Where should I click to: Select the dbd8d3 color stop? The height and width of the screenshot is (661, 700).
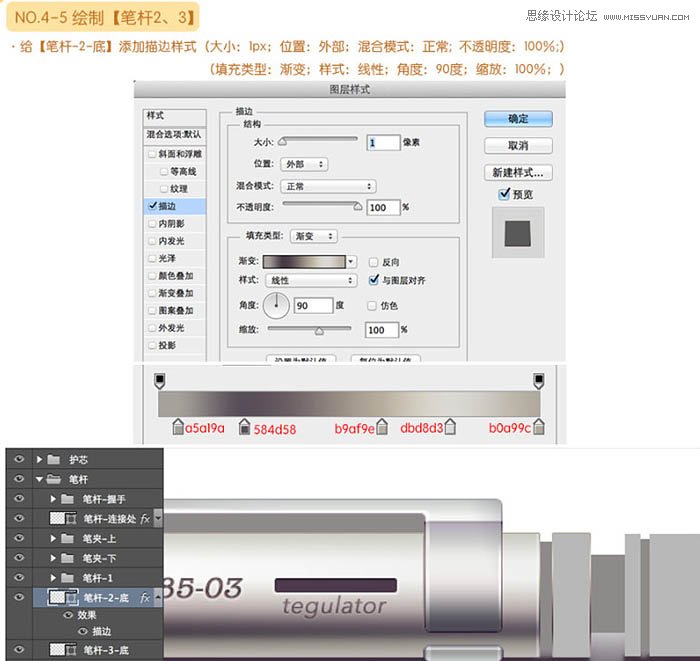point(450,427)
